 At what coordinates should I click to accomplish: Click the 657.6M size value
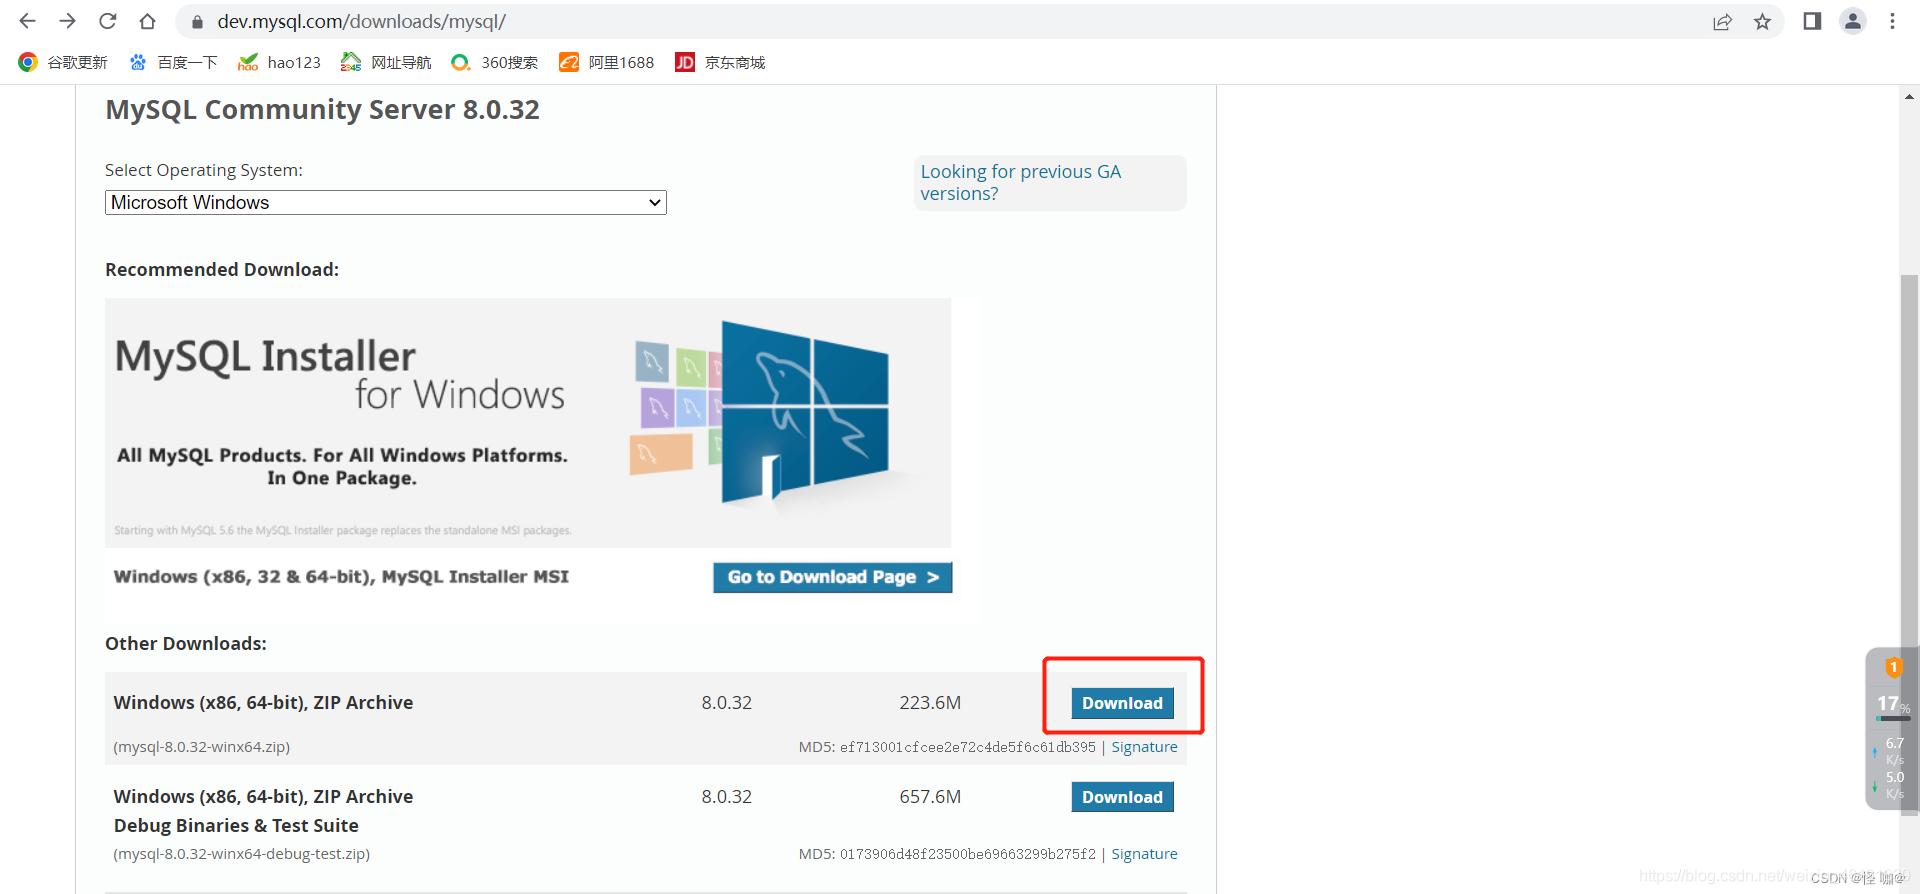pyautogui.click(x=930, y=797)
